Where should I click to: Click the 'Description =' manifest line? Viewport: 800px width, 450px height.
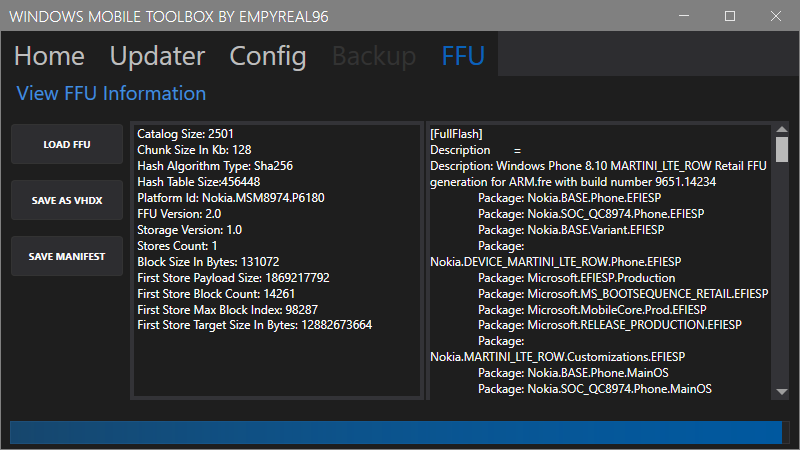[x=476, y=150]
